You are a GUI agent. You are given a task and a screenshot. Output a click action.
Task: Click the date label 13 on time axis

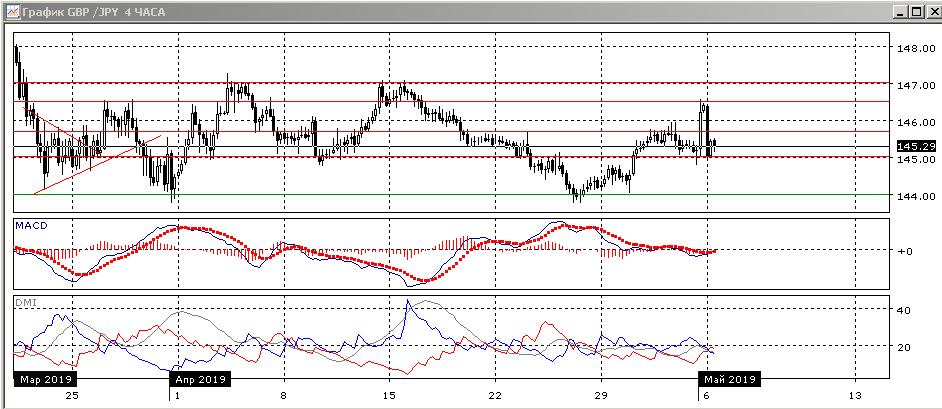pyautogui.click(x=855, y=395)
